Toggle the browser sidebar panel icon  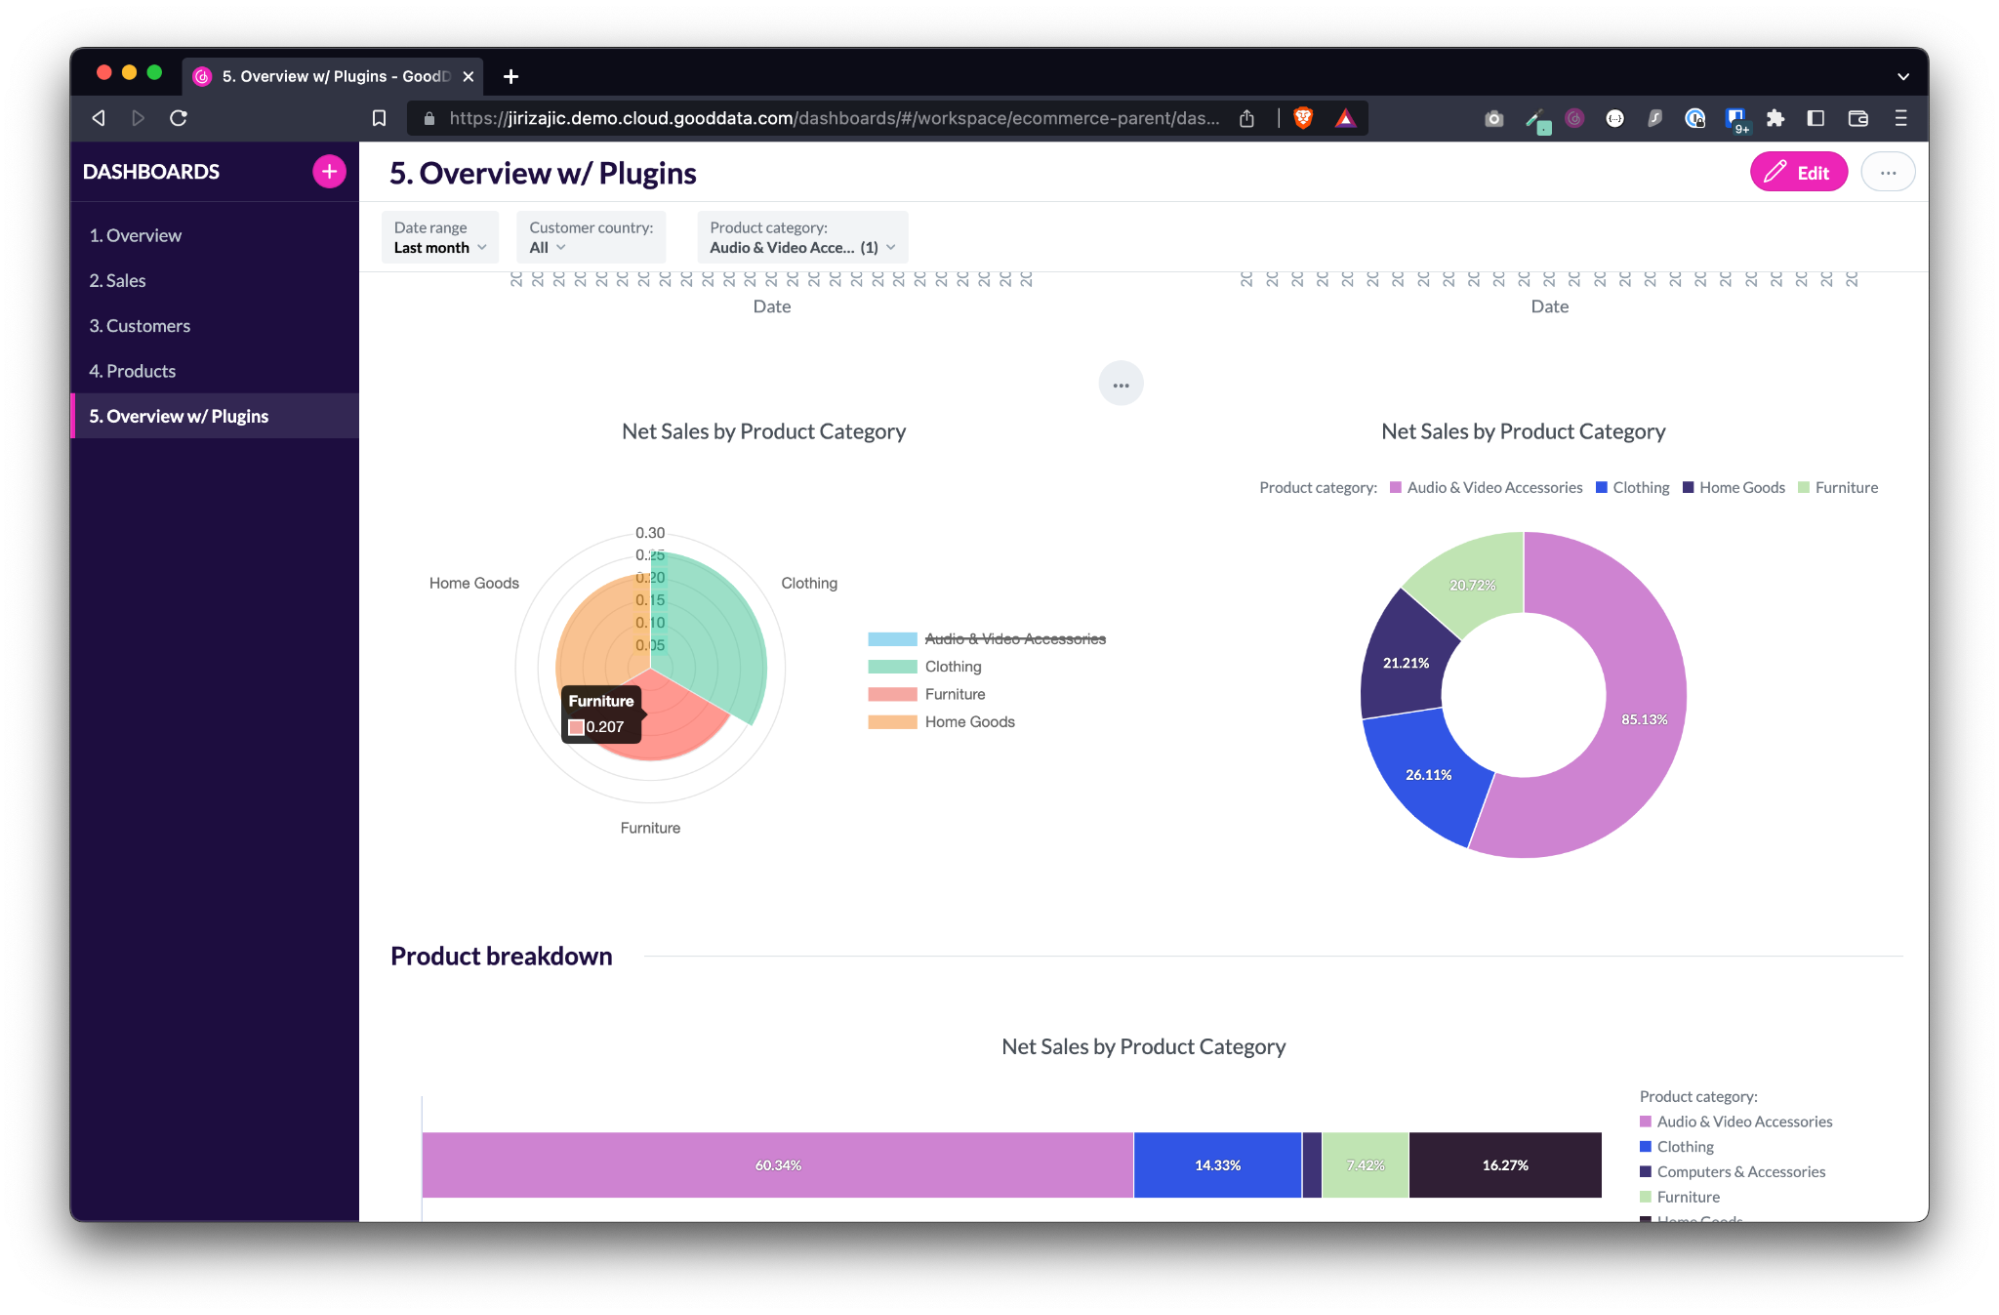1816,118
